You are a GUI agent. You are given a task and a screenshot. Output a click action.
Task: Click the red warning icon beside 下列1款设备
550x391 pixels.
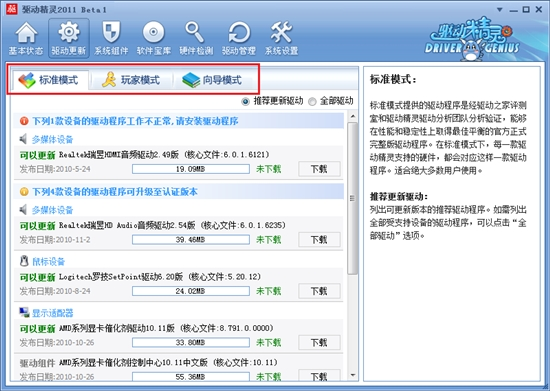click(x=24, y=121)
